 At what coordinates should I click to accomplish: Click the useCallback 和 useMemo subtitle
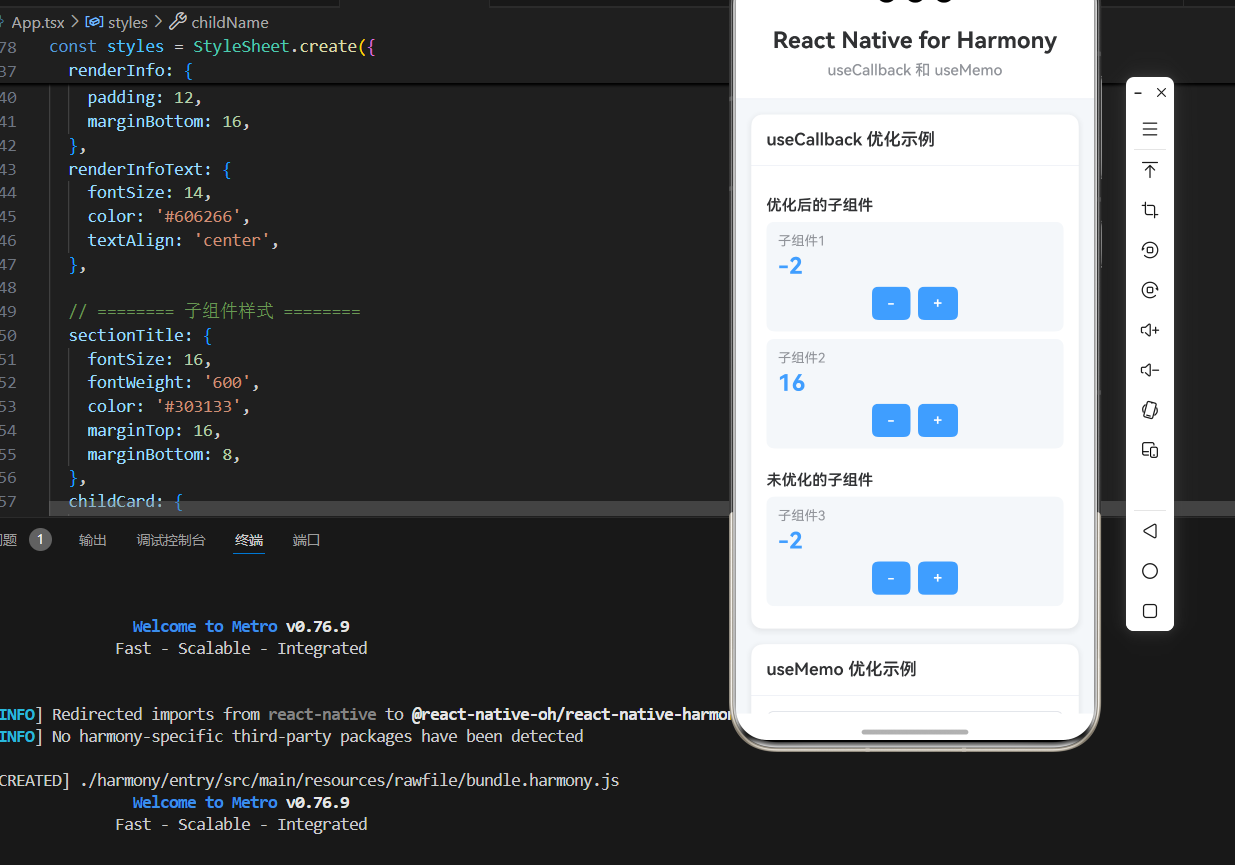914,70
